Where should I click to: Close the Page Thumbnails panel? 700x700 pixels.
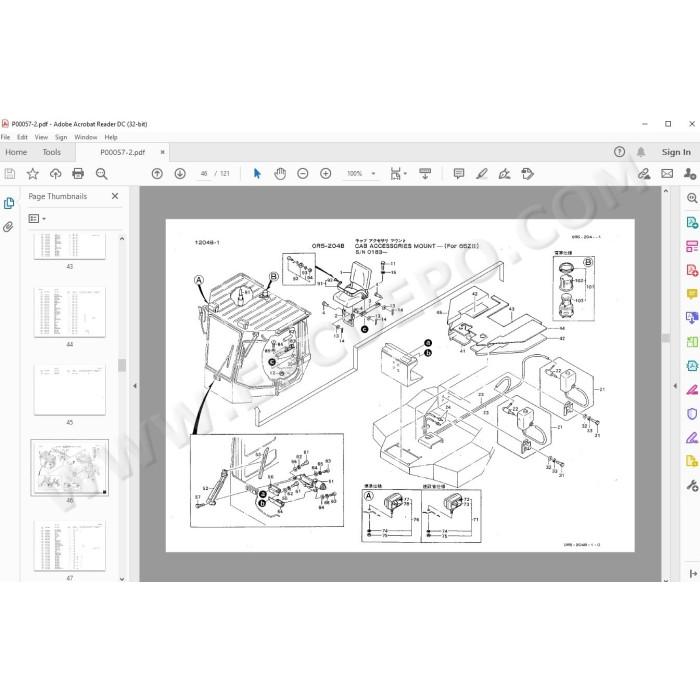pos(115,196)
